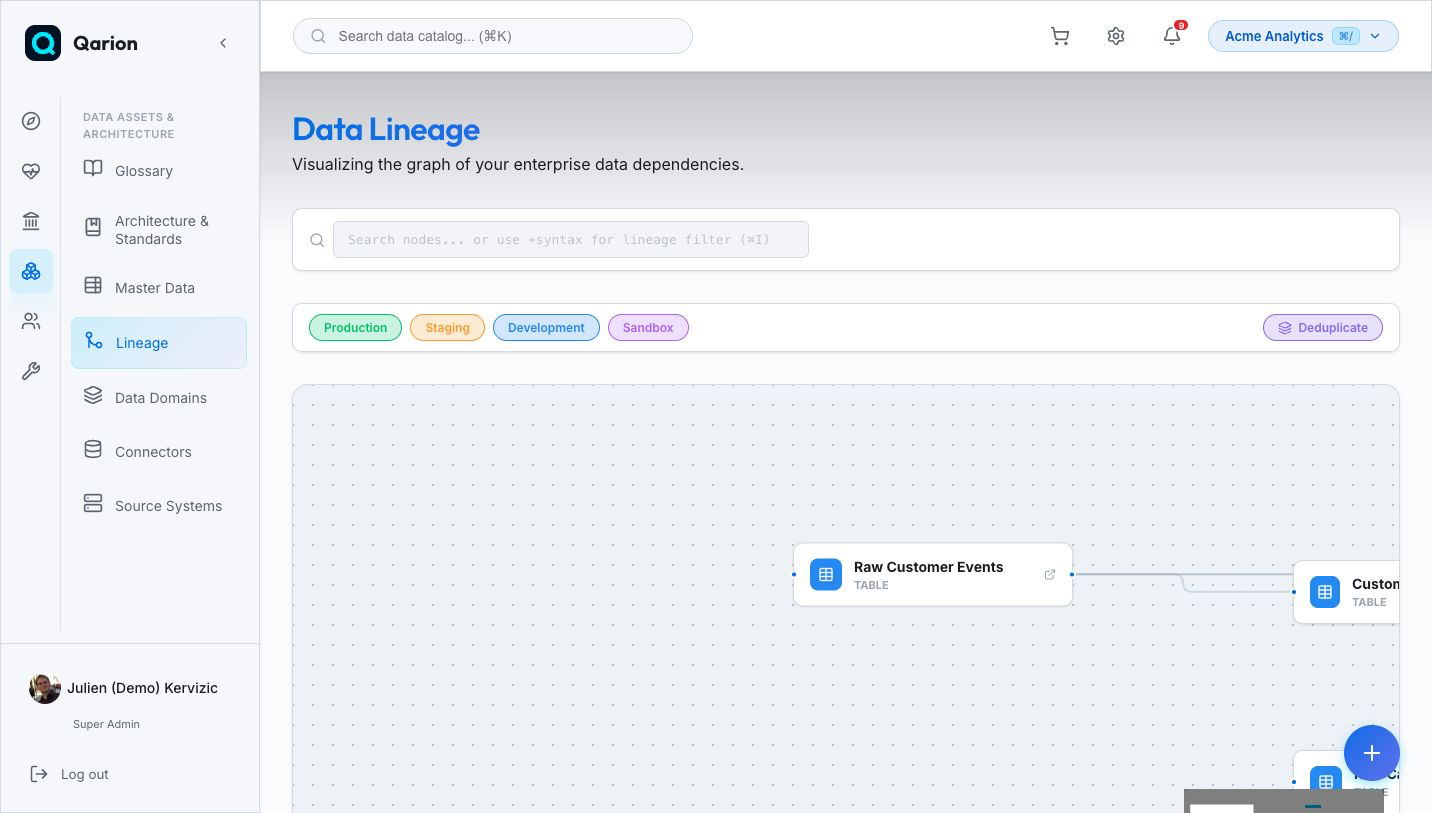Select the Raw Customer Events node
Viewport: 1432px width, 813px height.
pyautogui.click(x=933, y=575)
